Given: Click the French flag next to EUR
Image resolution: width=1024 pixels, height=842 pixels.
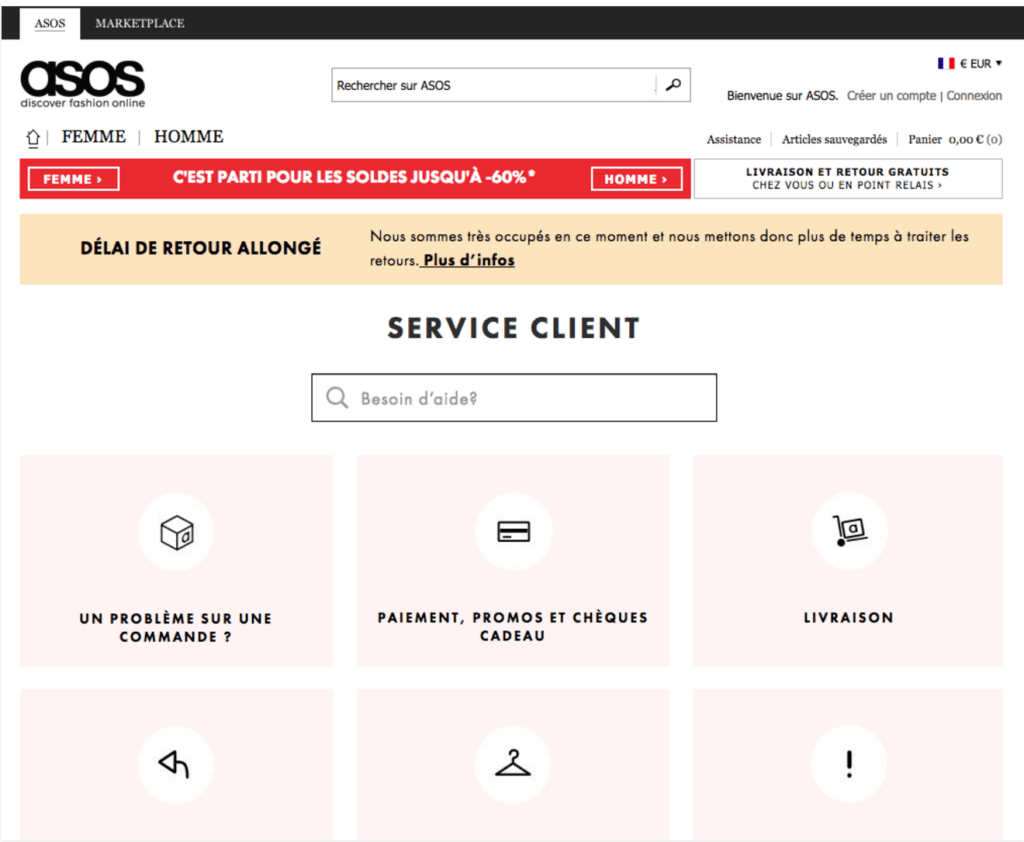Looking at the screenshot, I should click(945, 63).
